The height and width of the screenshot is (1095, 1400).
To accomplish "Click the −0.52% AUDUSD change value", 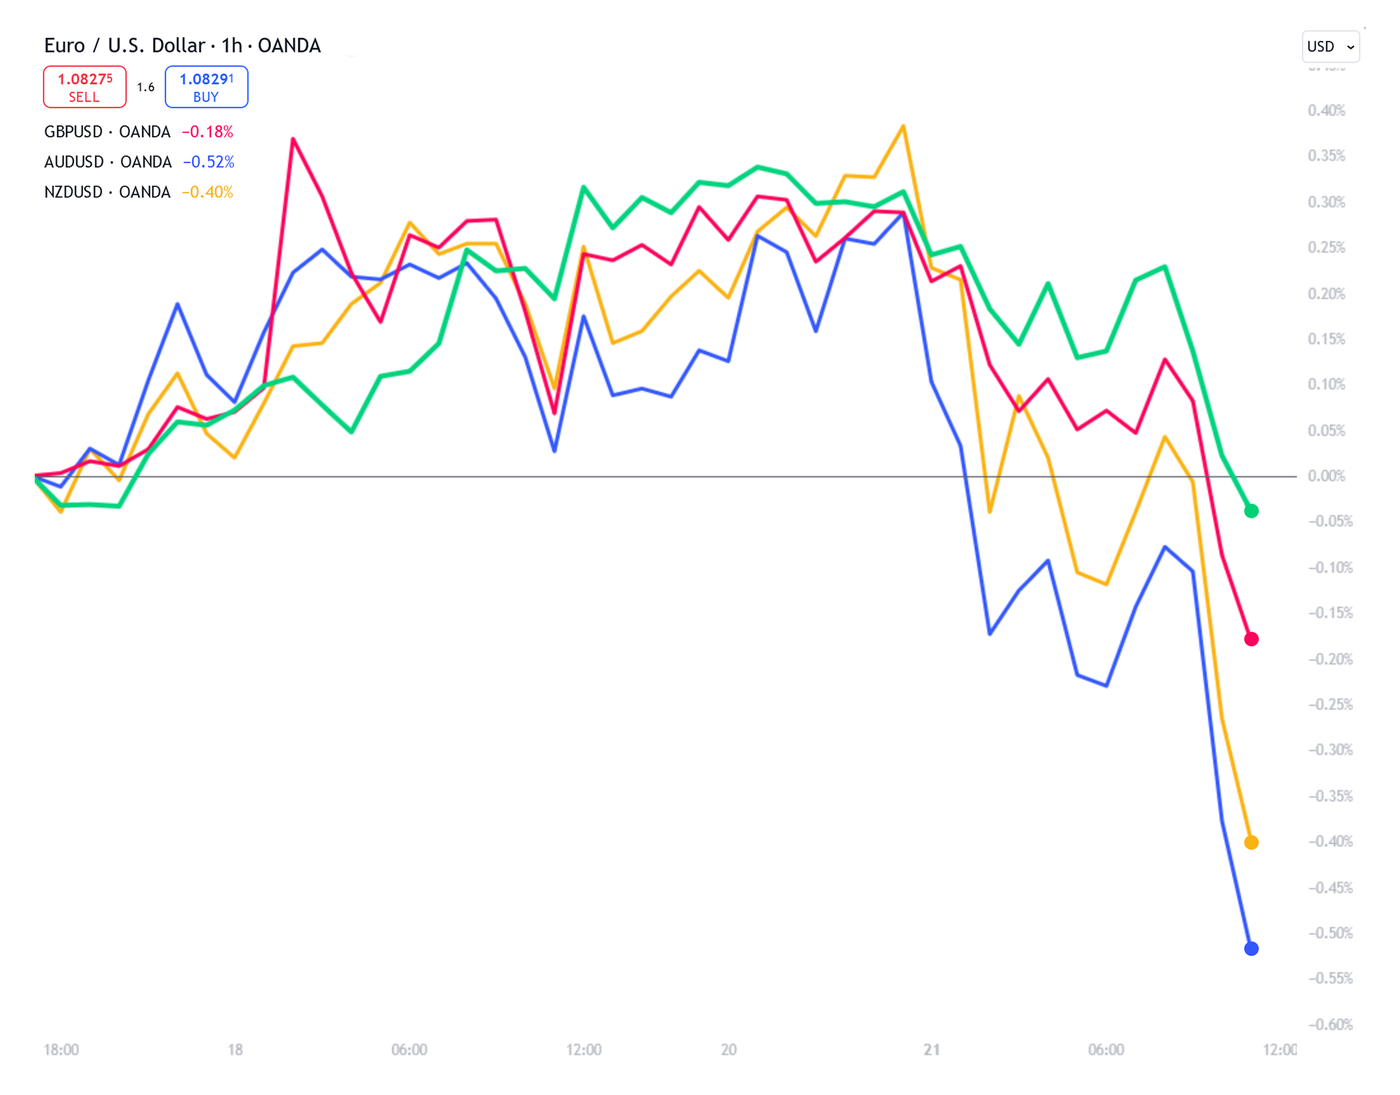I will [x=208, y=161].
